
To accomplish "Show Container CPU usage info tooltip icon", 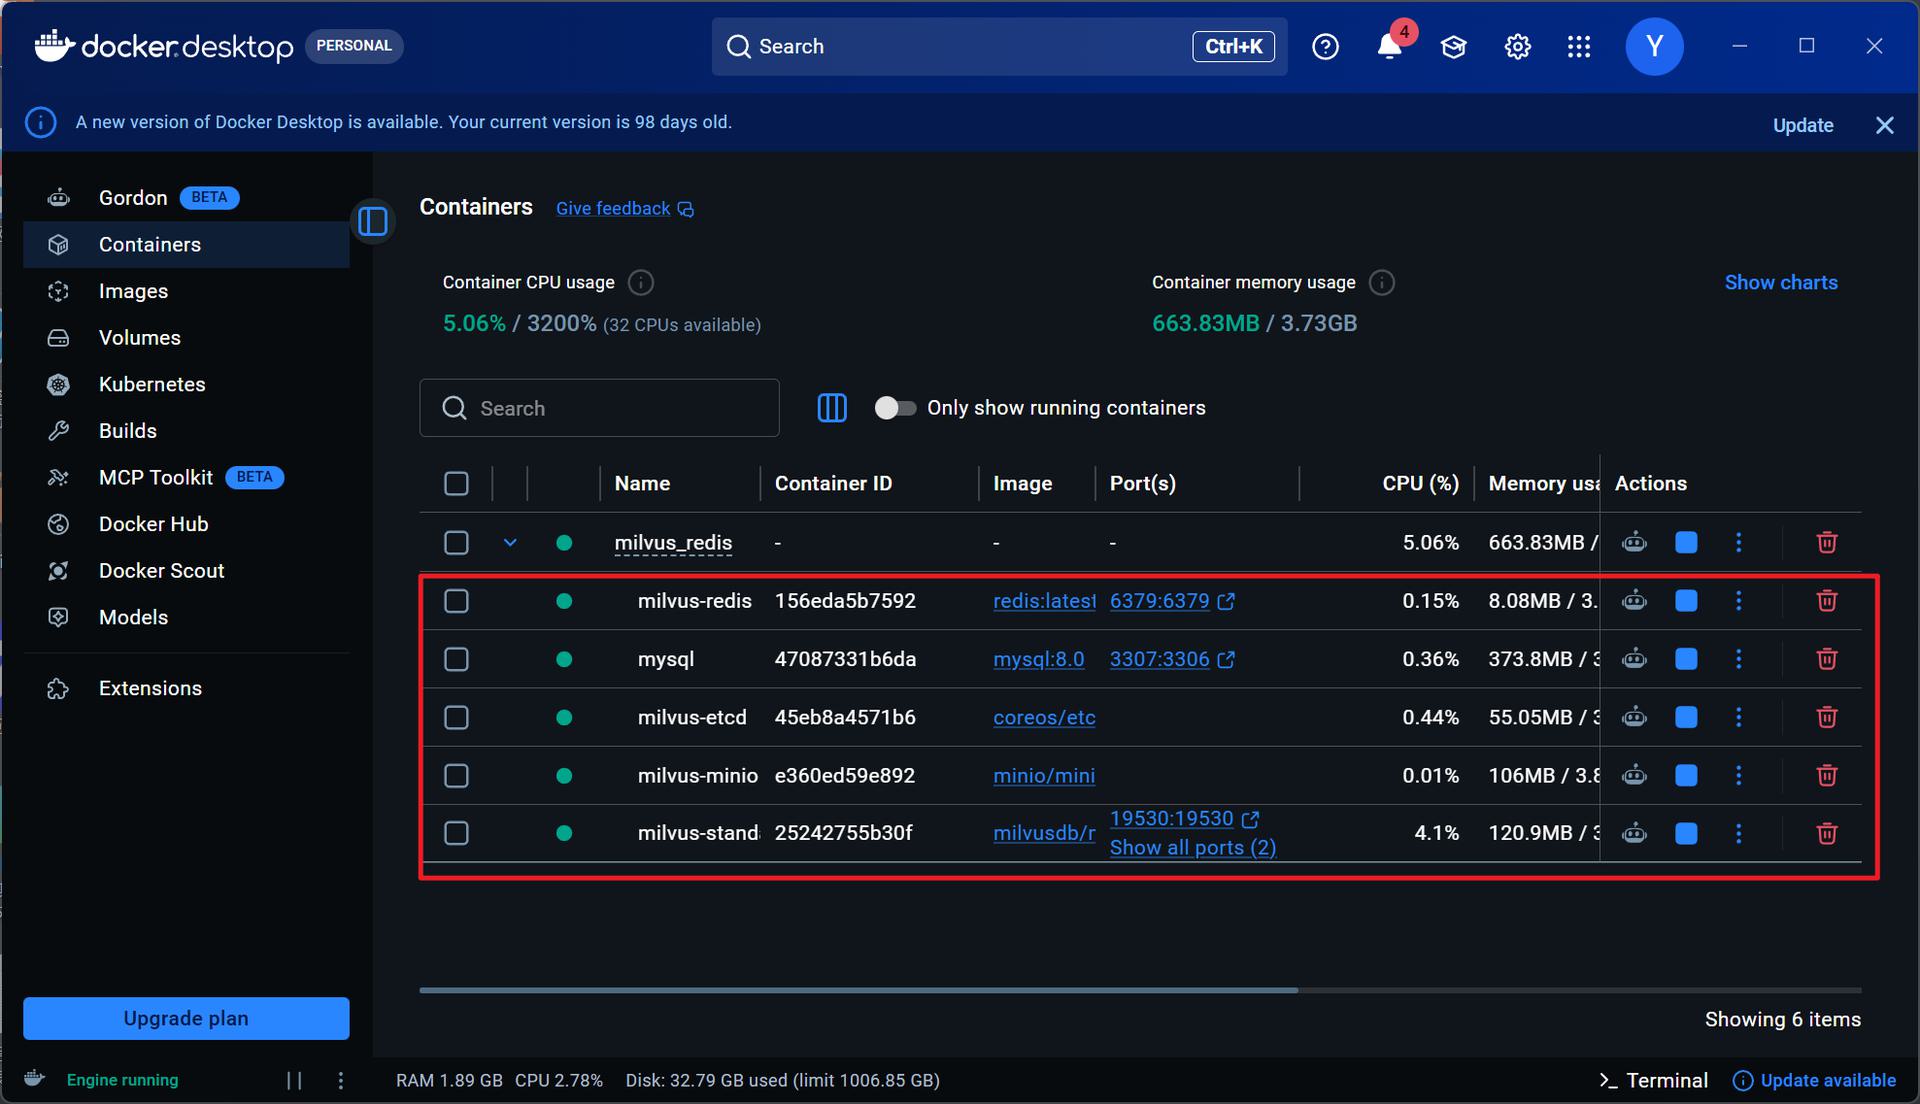I will click(641, 283).
